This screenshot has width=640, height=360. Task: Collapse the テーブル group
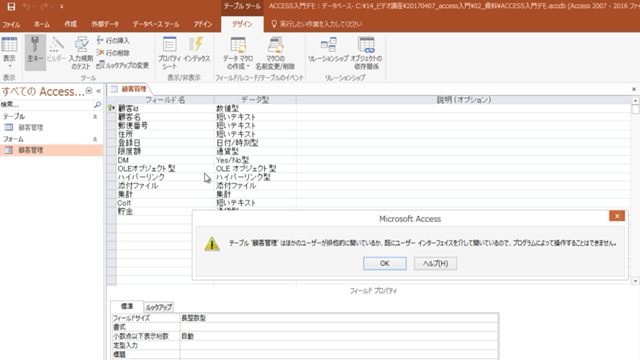(95, 117)
